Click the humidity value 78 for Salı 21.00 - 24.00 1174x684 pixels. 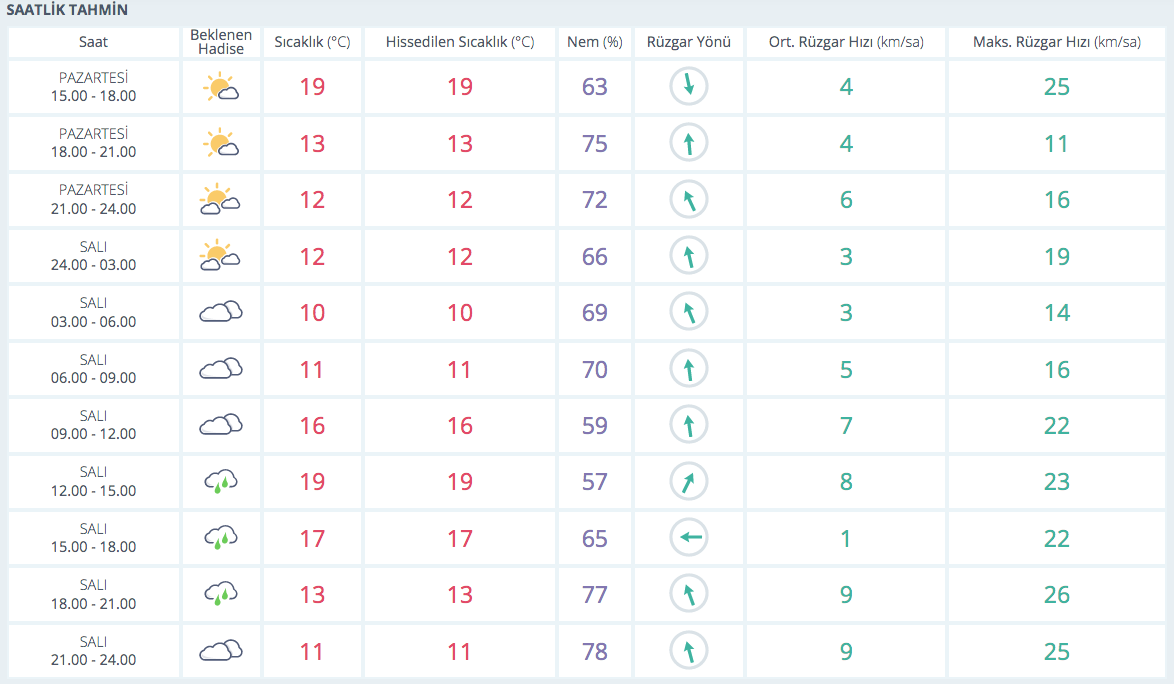point(594,652)
